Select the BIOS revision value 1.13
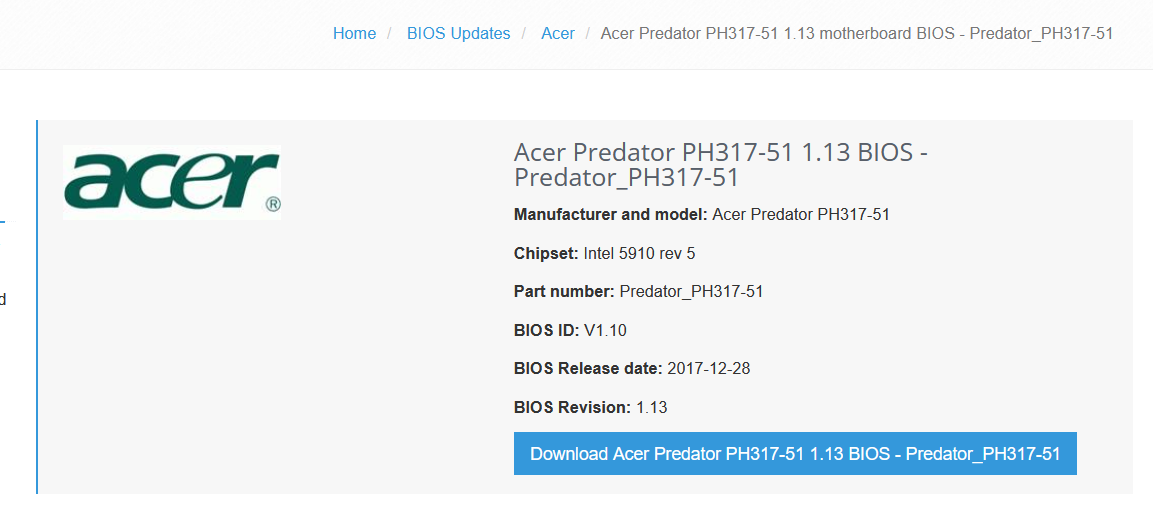 (651, 407)
